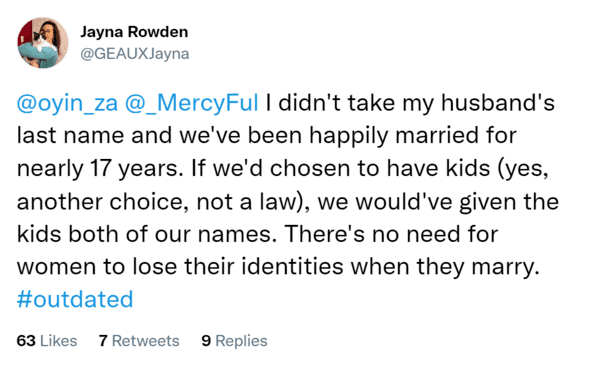
Task: View the 63 Likes list
Action: 47,341
